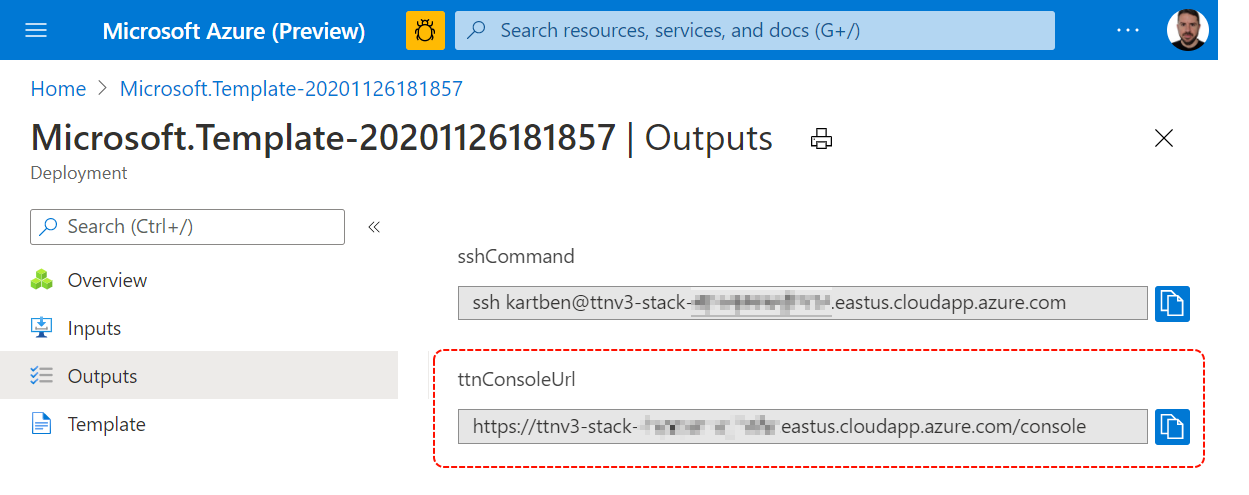Select the Outputs menu item
1249x495 pixels.
click(199, 376)
